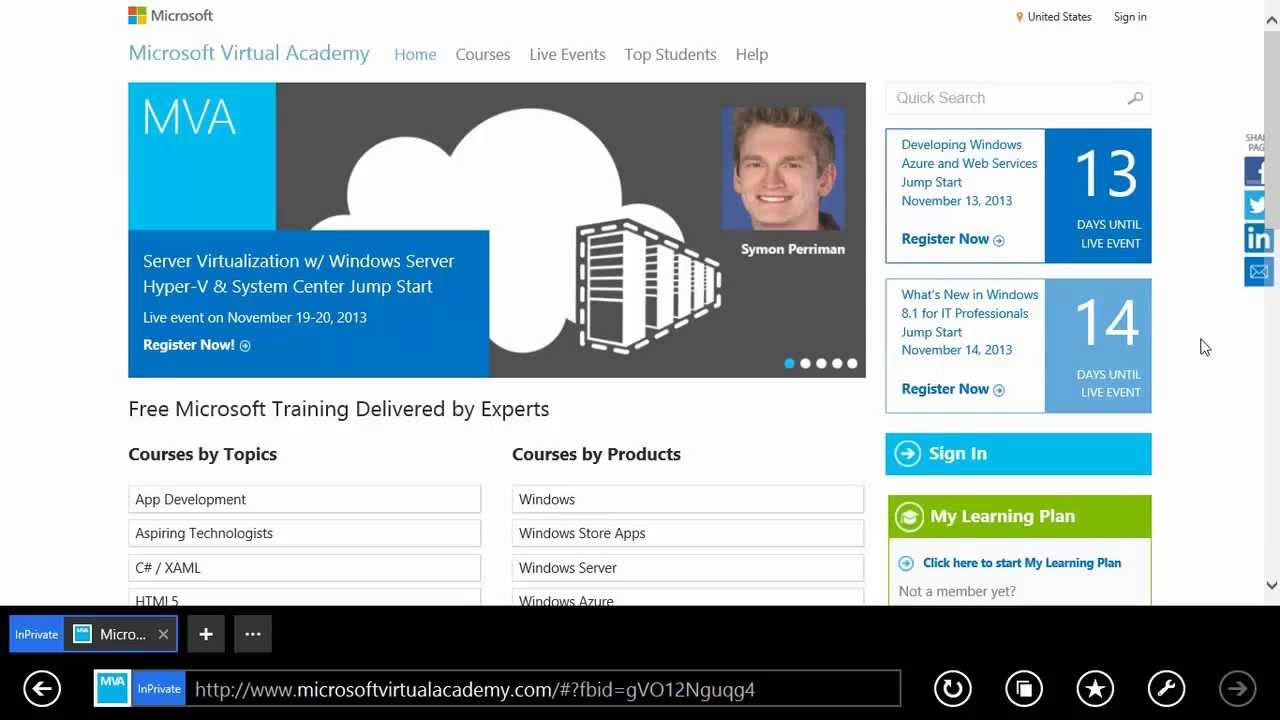The image size is (1280, 720).
Task: Open the Courses menu item
Action: tap(483, 55)
